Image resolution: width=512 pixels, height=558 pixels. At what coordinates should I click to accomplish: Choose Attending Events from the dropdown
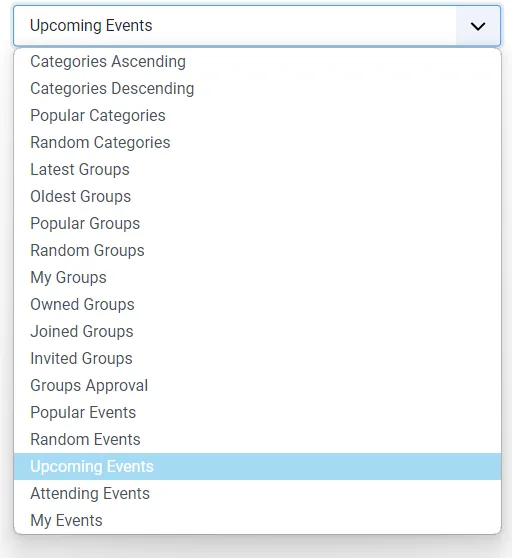[x=257, y=494]
